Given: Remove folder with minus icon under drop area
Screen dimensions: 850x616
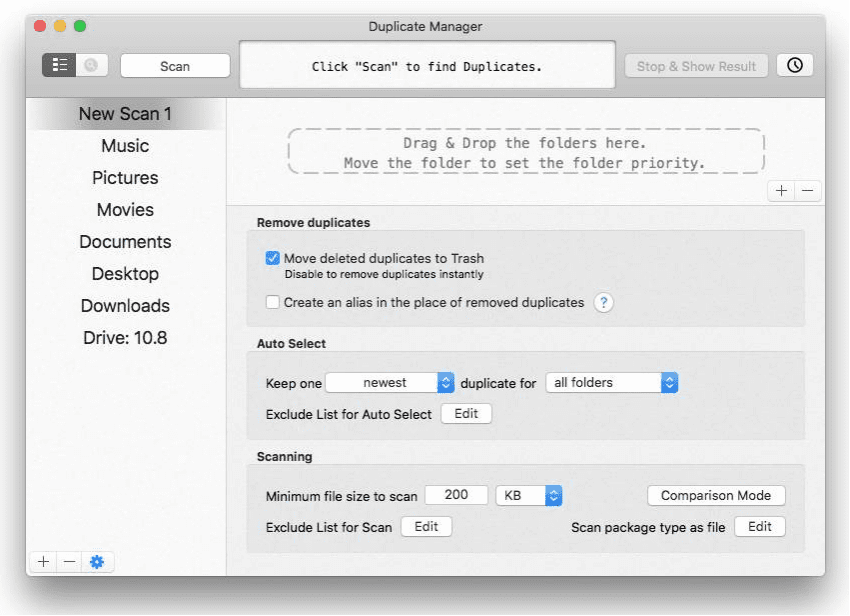Looking at the screenshot, I should (808, 191).
